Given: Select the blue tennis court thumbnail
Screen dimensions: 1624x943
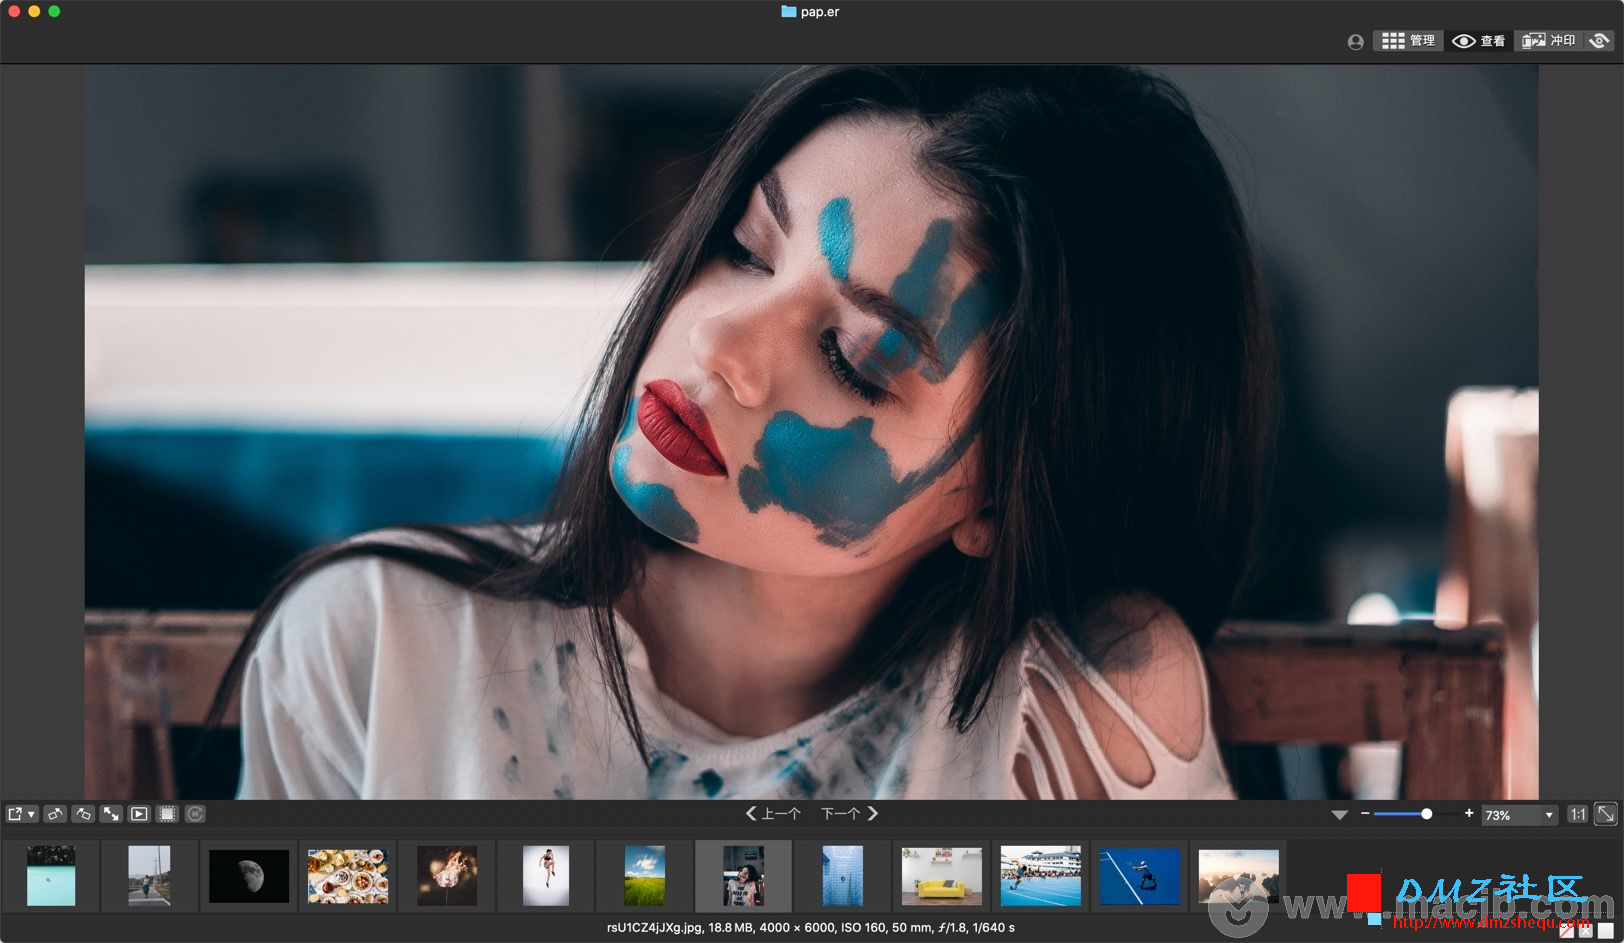Looking at the screenshot, I should pyautogui.click(x=1140, y=877).
